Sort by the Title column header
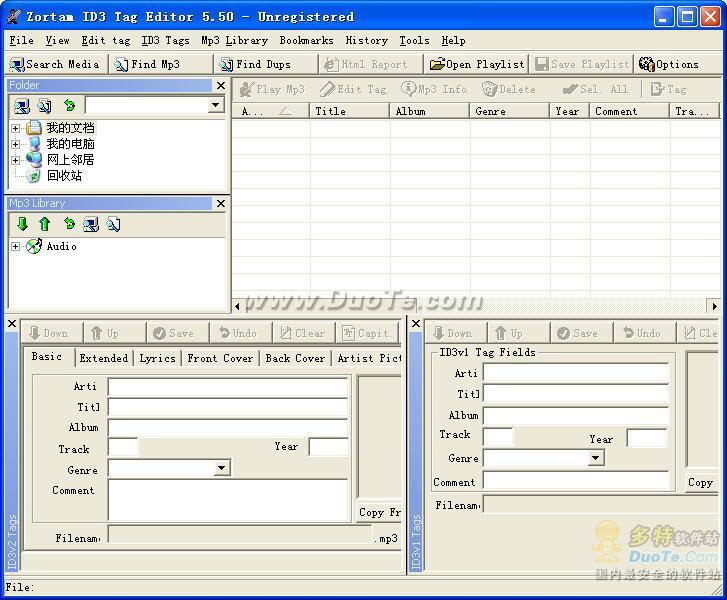Screen dimensions: 727x600 tap(349, 111)
